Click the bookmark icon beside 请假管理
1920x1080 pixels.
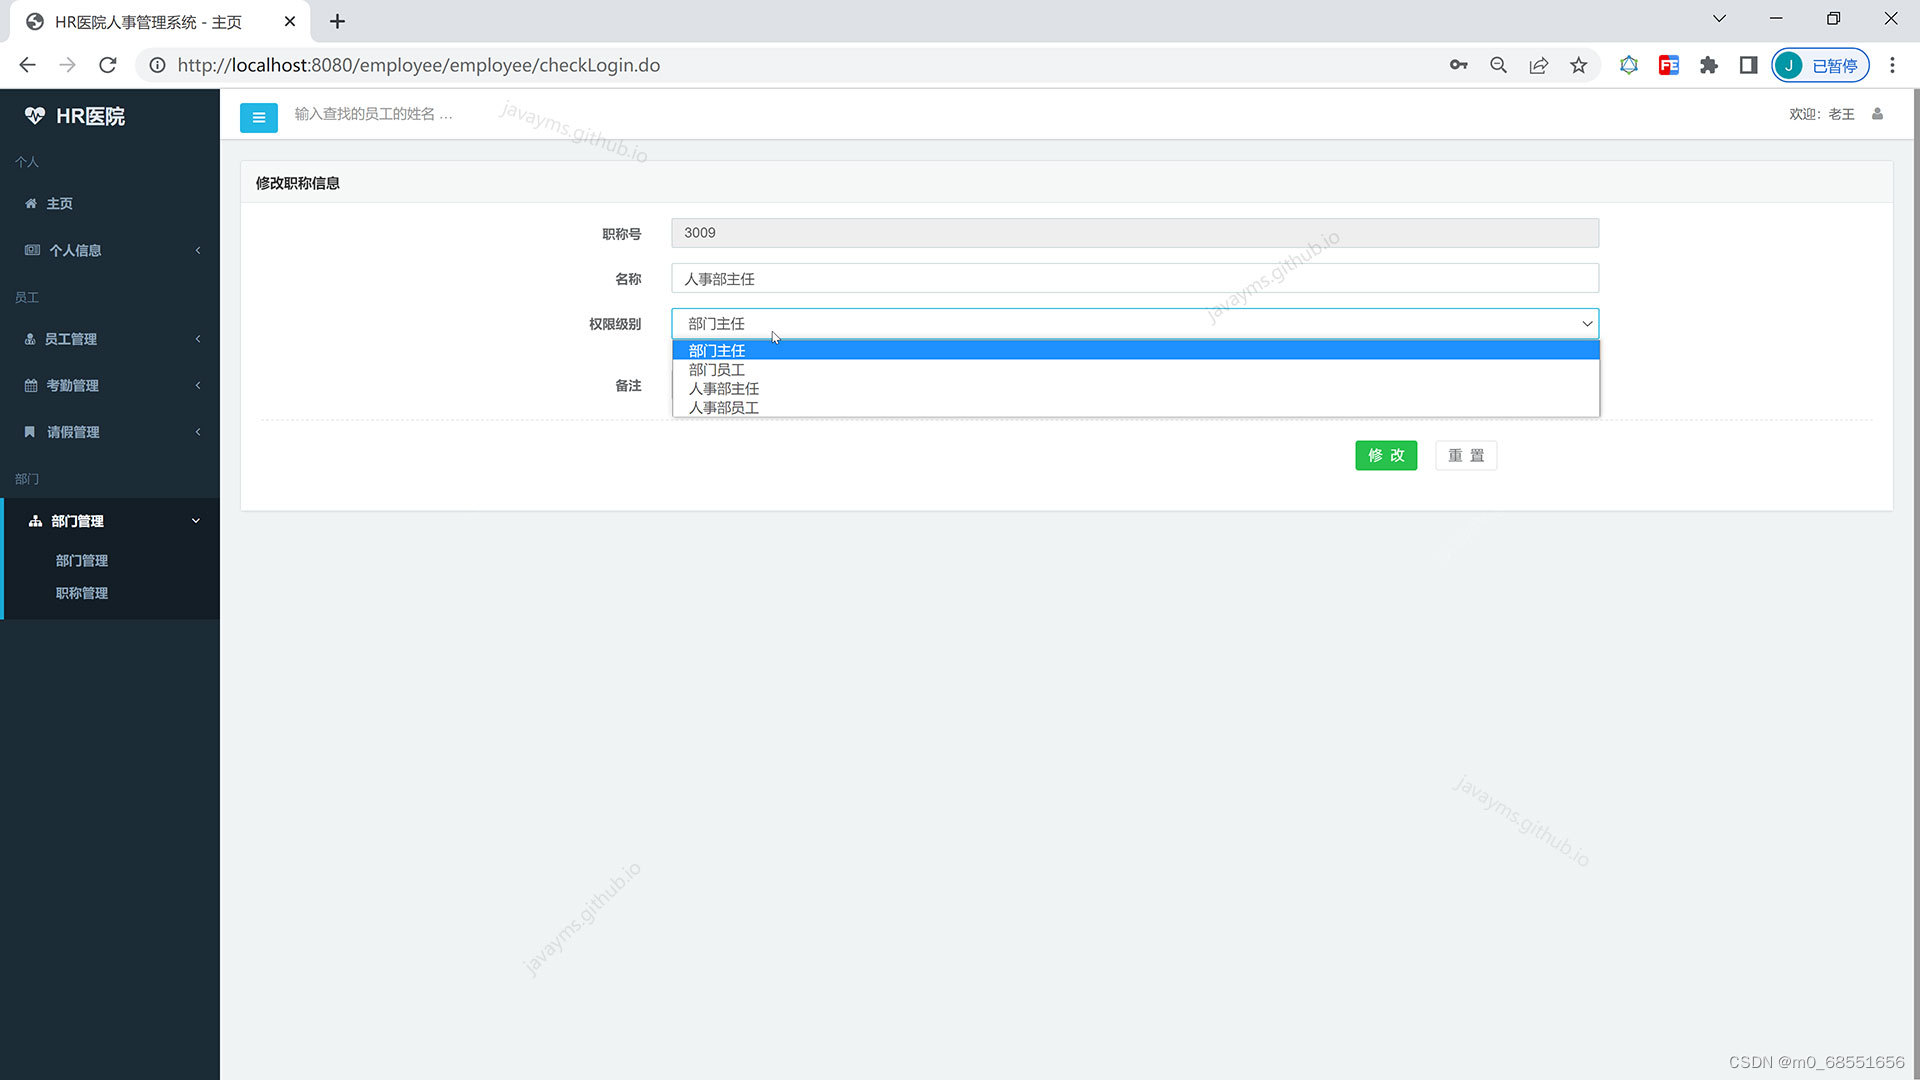(x=30, y=432)
